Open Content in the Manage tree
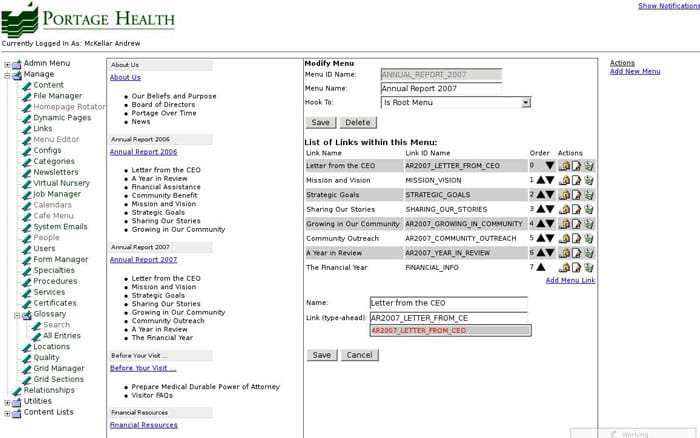This screenshot has width=700, height=438. click(x=48, y=85)
